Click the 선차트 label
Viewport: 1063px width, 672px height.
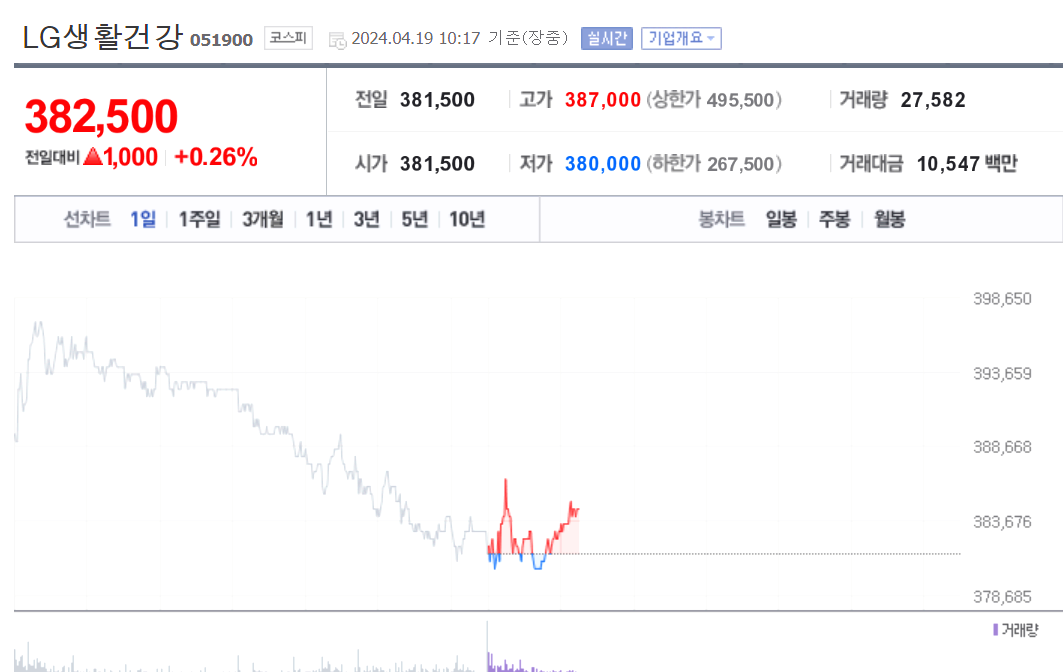click(87, 219)
